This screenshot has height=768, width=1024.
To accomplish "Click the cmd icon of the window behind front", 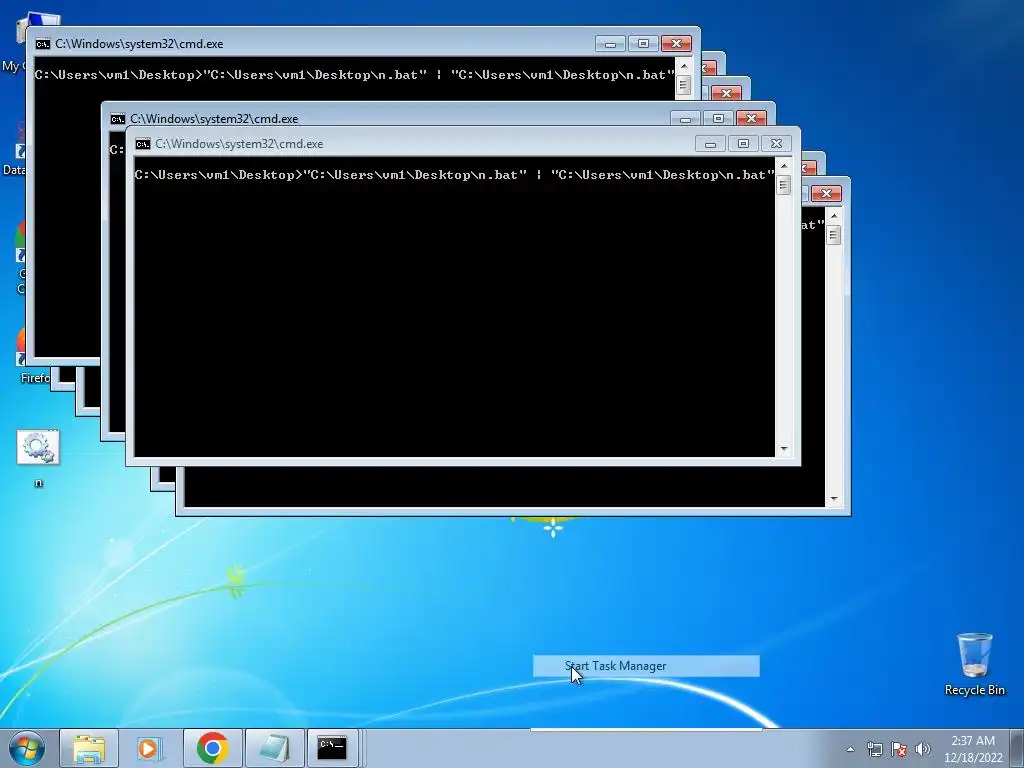I will click(118, 119).
